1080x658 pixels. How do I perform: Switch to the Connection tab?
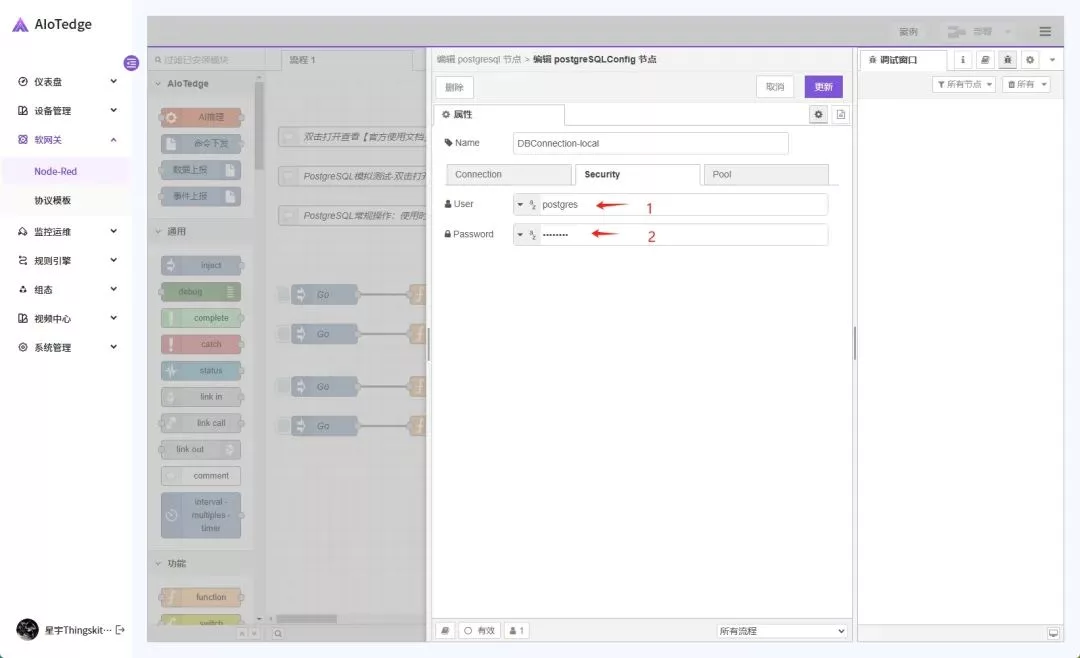508,175
